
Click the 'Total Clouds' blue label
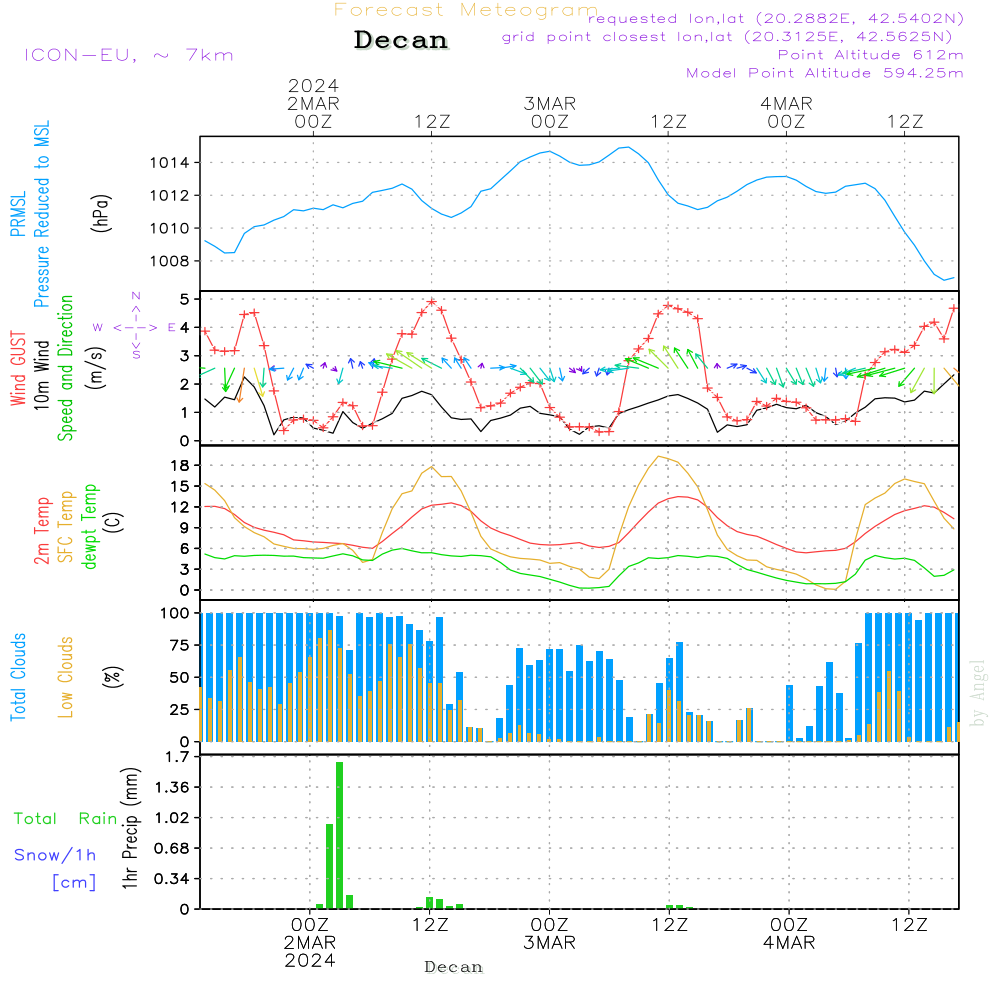pos(18,677)
